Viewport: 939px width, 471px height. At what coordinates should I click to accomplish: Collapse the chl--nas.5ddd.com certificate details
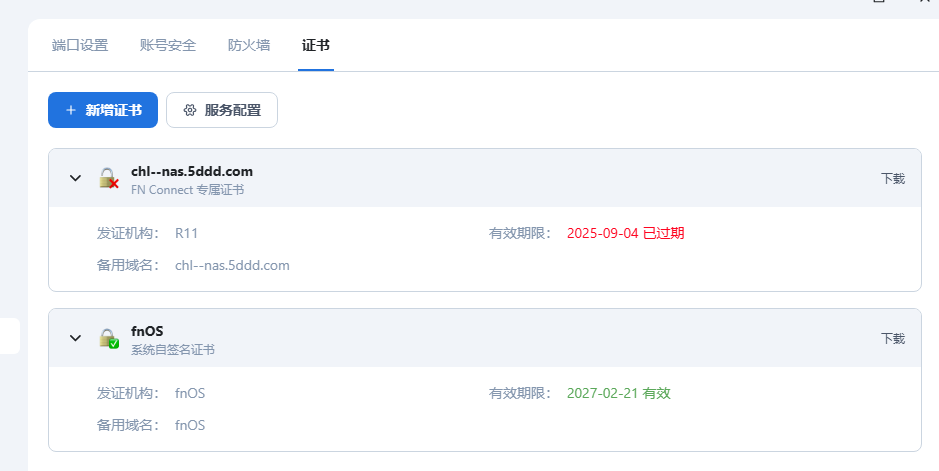tap(75, 179)
